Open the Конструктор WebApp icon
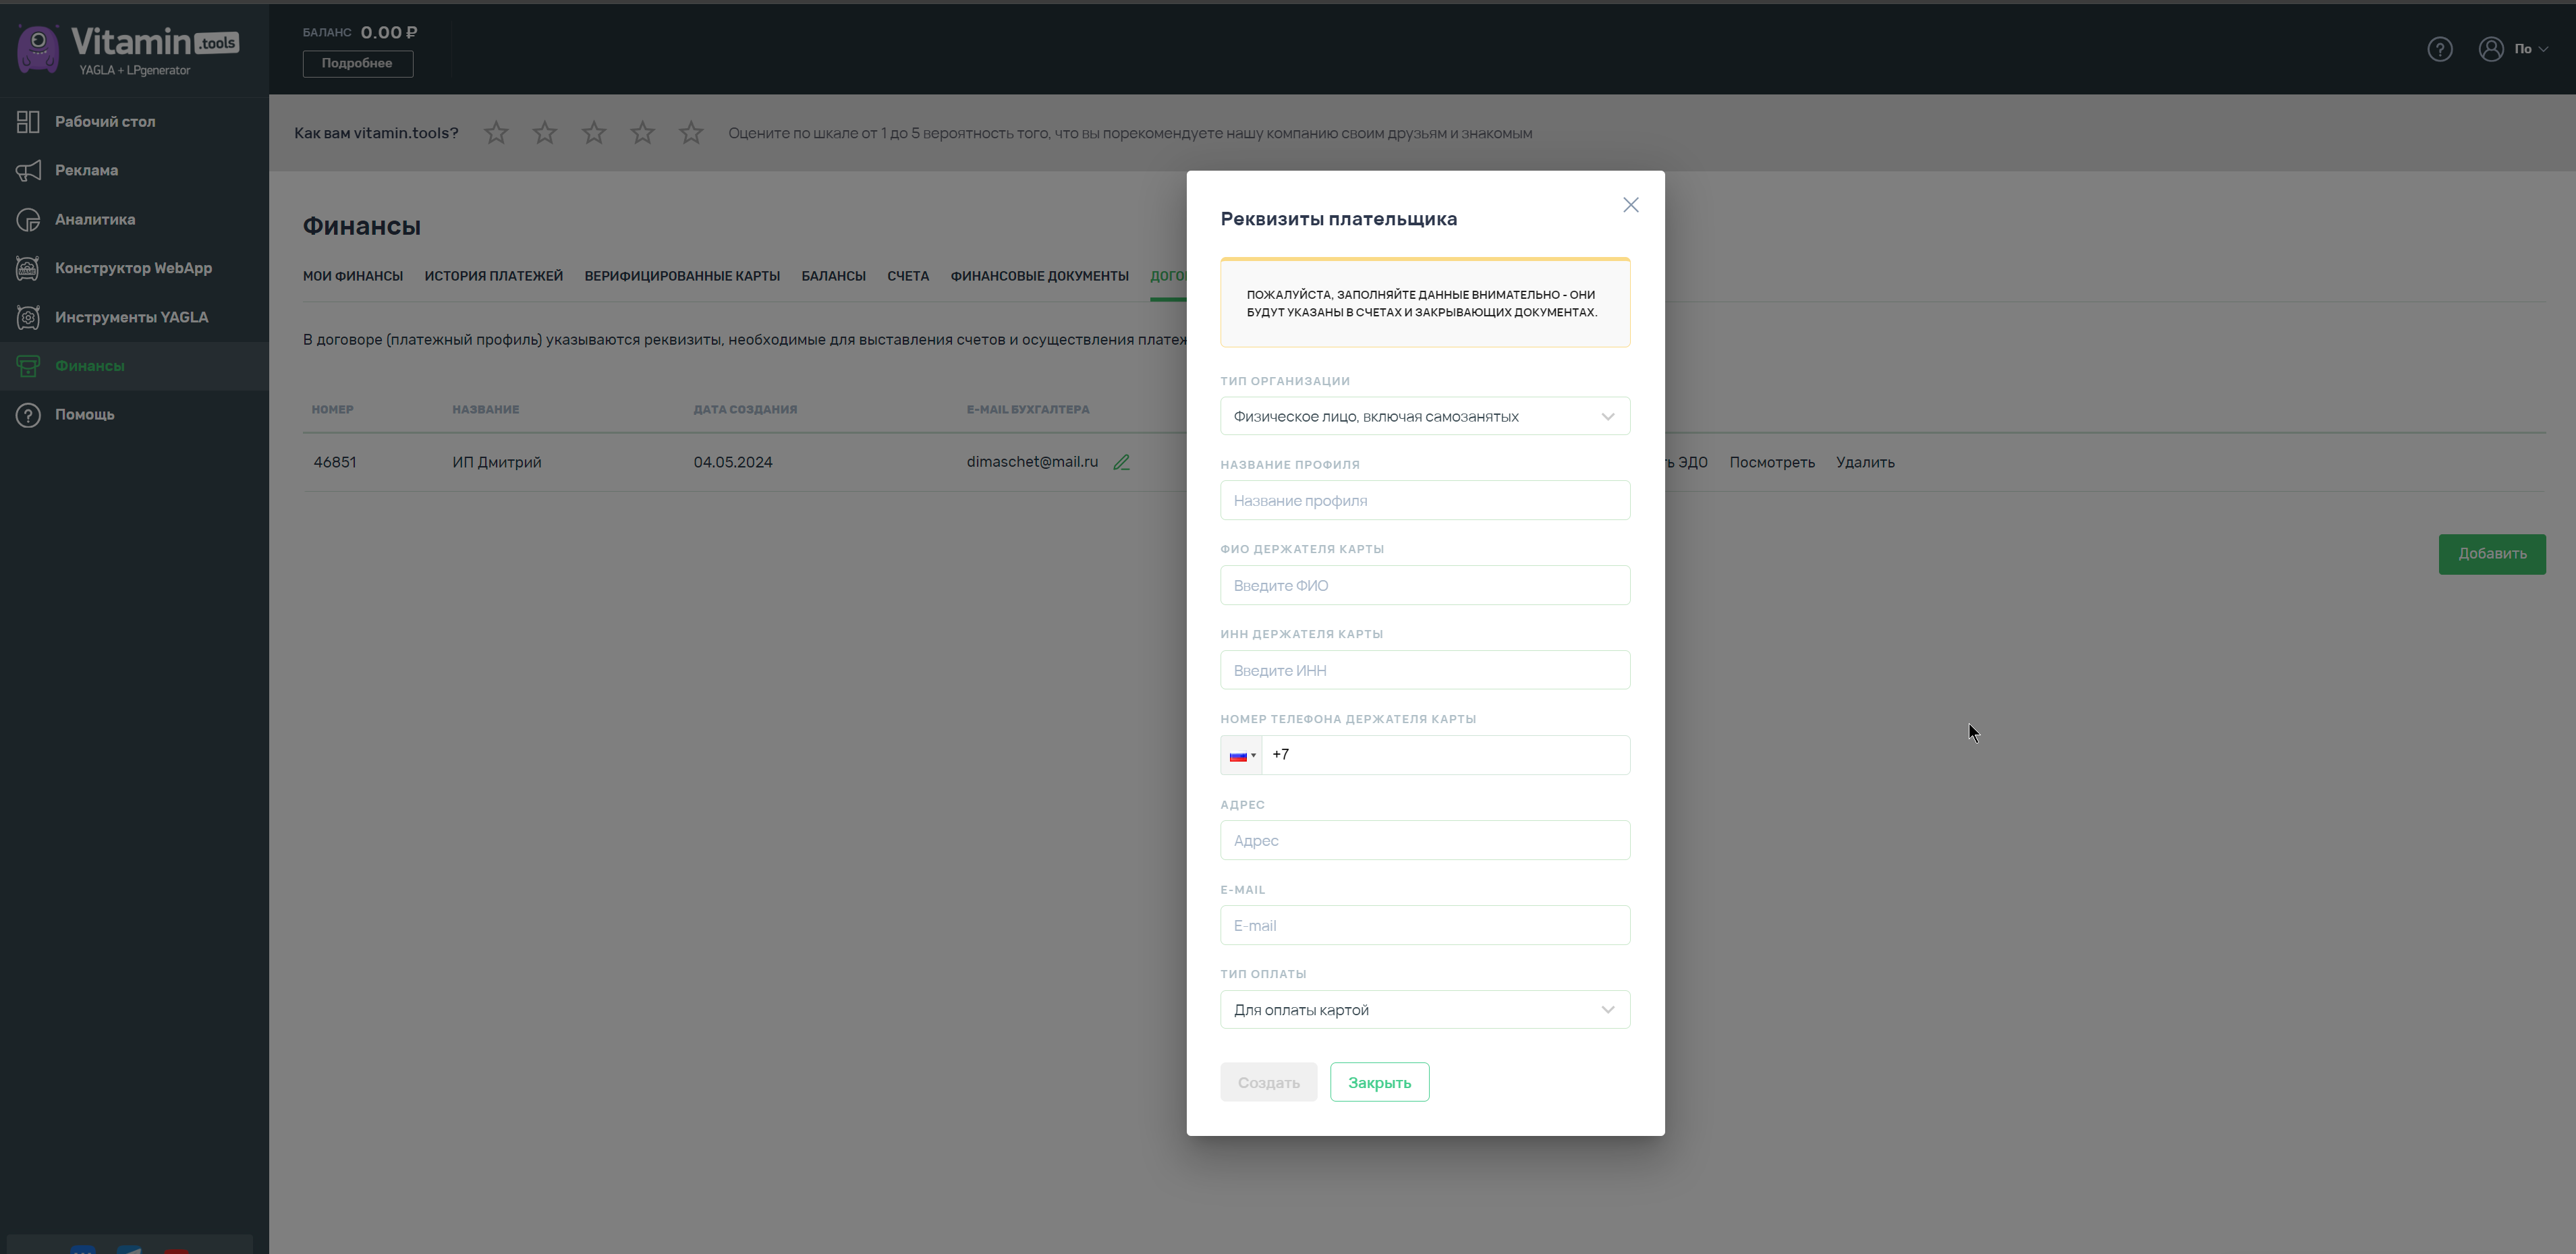 click(x=28, y=268)
